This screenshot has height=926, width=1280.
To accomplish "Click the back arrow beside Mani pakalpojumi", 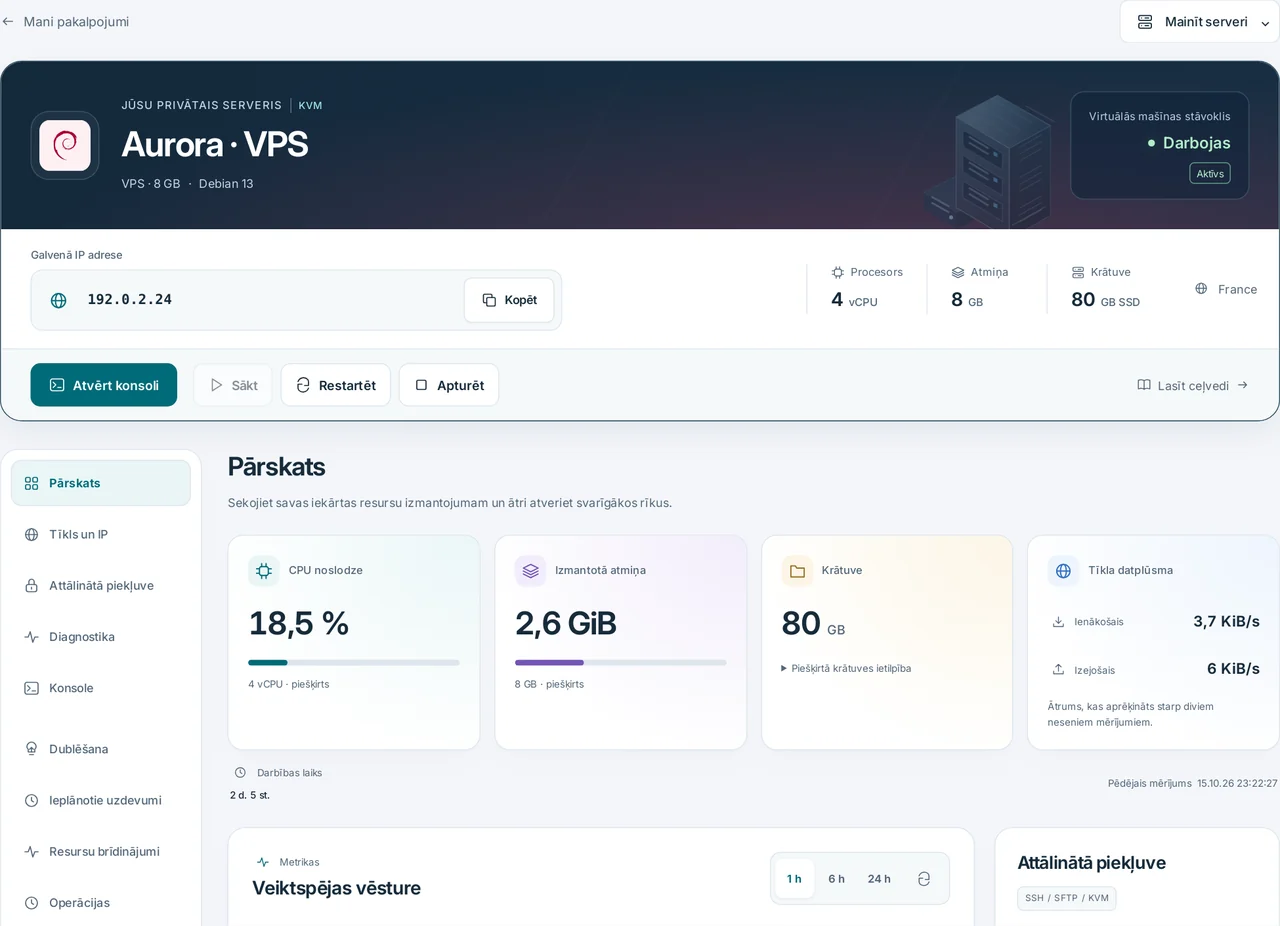I will [8, 21].
